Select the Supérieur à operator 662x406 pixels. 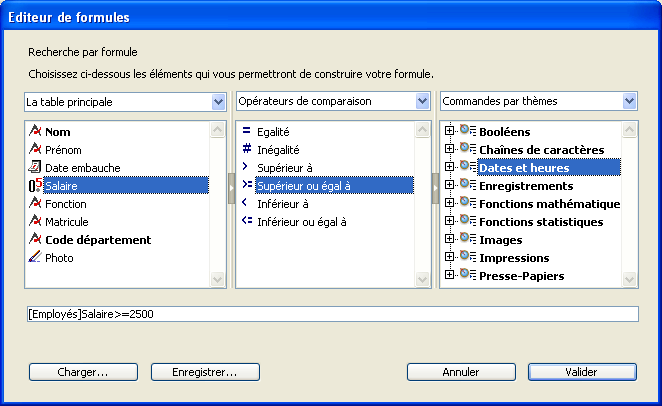pyautogui.click(x=284, y=168)
